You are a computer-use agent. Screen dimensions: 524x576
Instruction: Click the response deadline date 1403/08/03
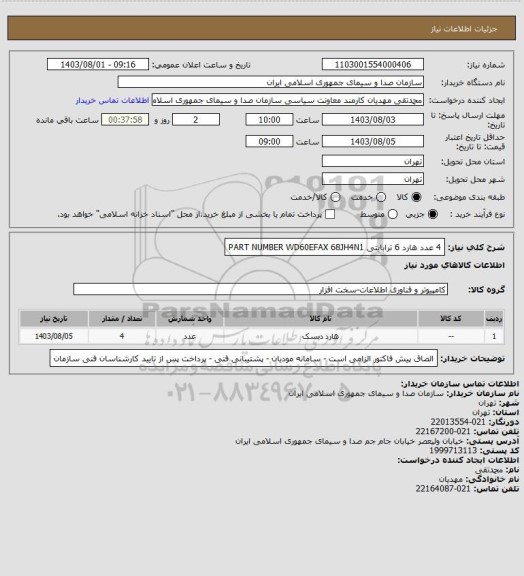point(373,120)
